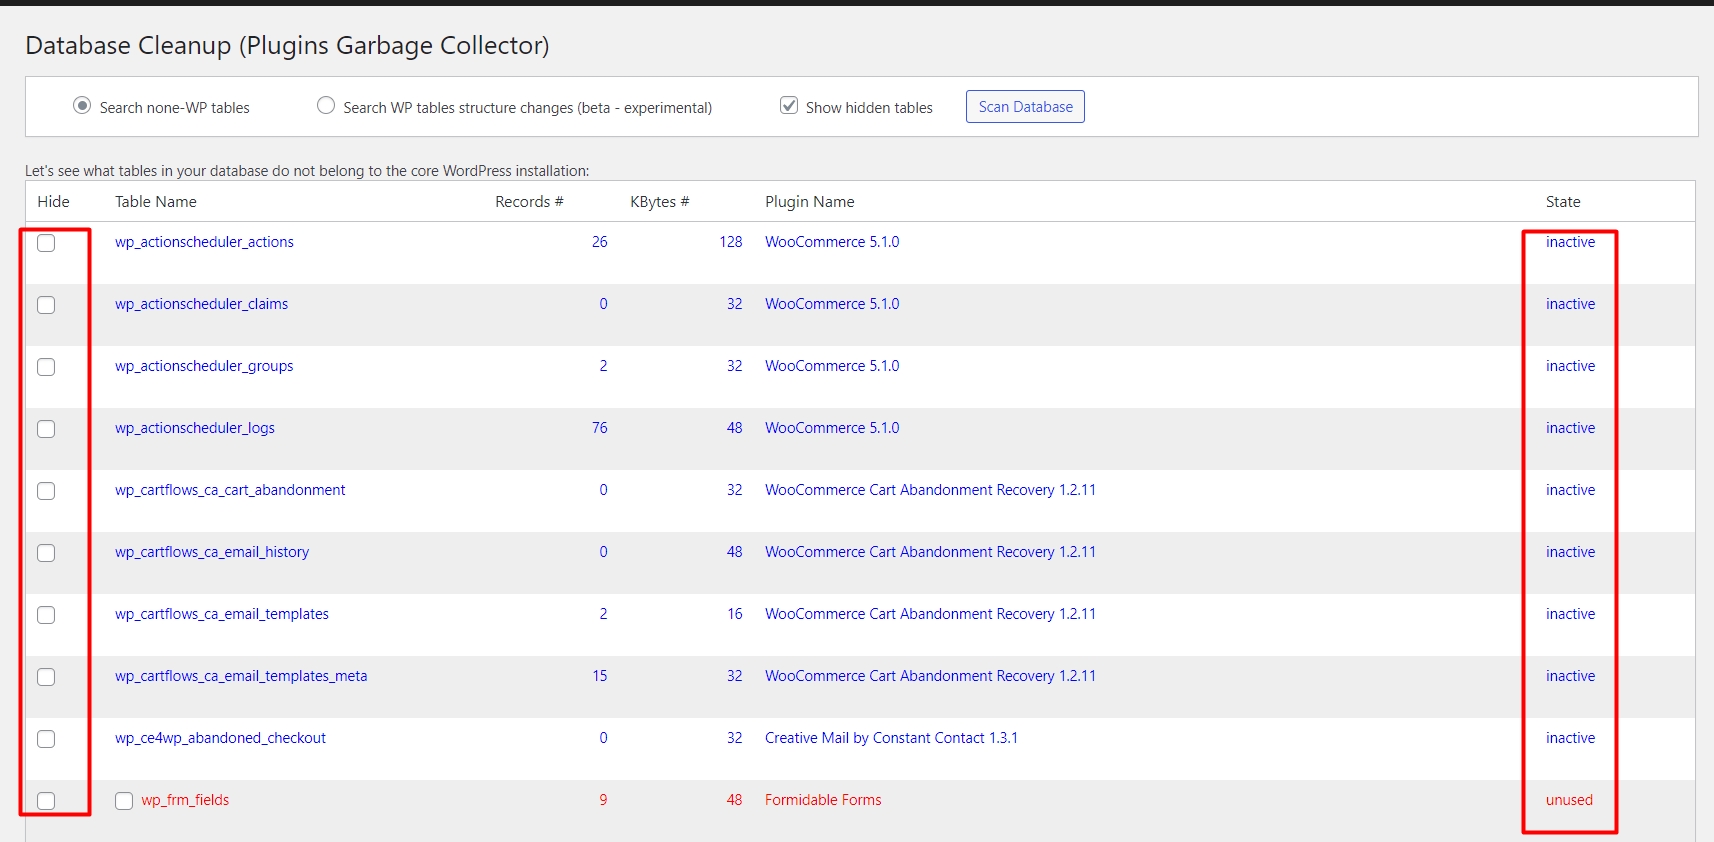Screen dimensions: 1714x842
Task: Click table name wp_actionscheduler_groups
Action: pyautogui.click(x=204, y=366)
